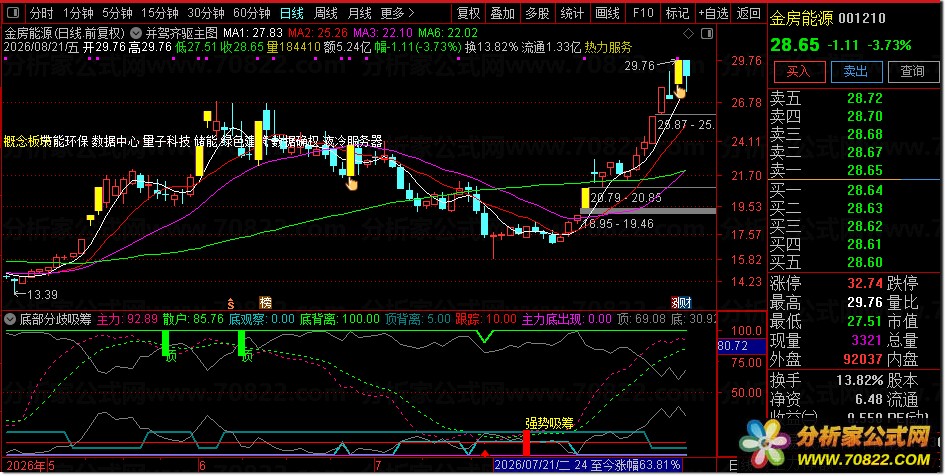Screen dimensions: 947x476
Task: Click the 并驾齐驱主图 indicator name
Action: [x=182, y=33]
